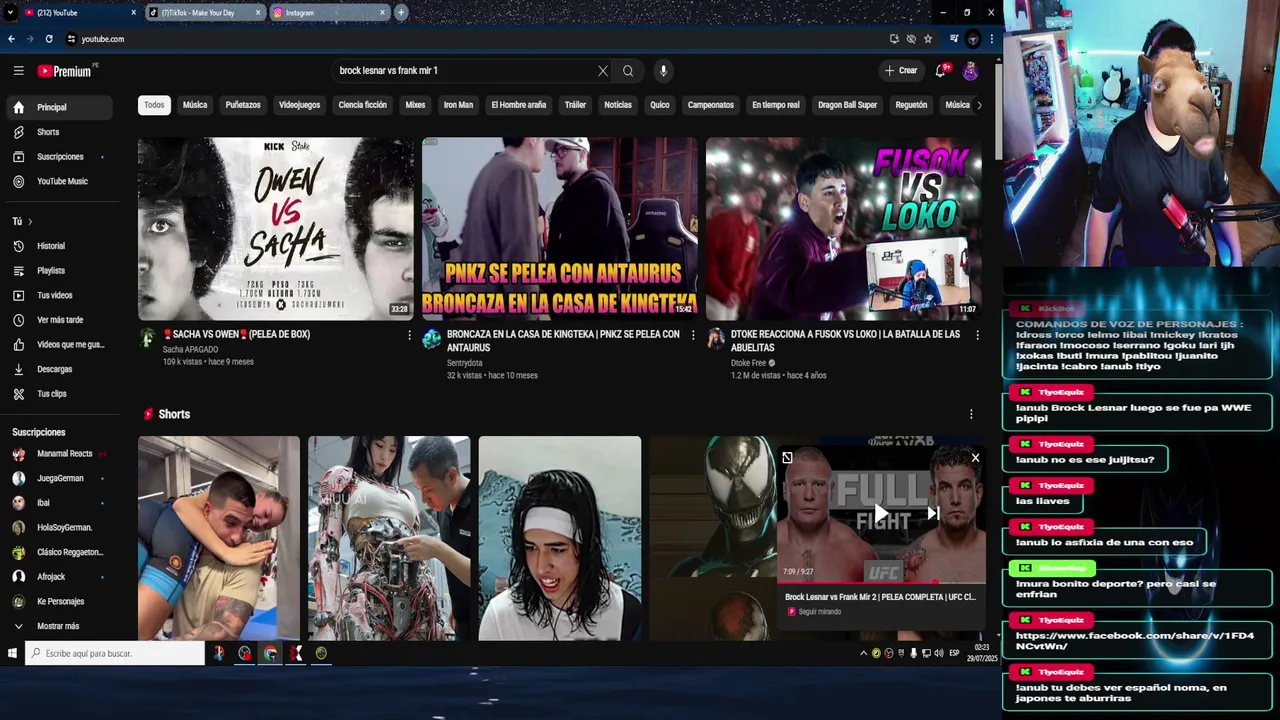Image resolution: width=1280 pixels, height=720 pixels.
Task: Open options for SACHA VS OWEN video
Action: tap(409, 335)
